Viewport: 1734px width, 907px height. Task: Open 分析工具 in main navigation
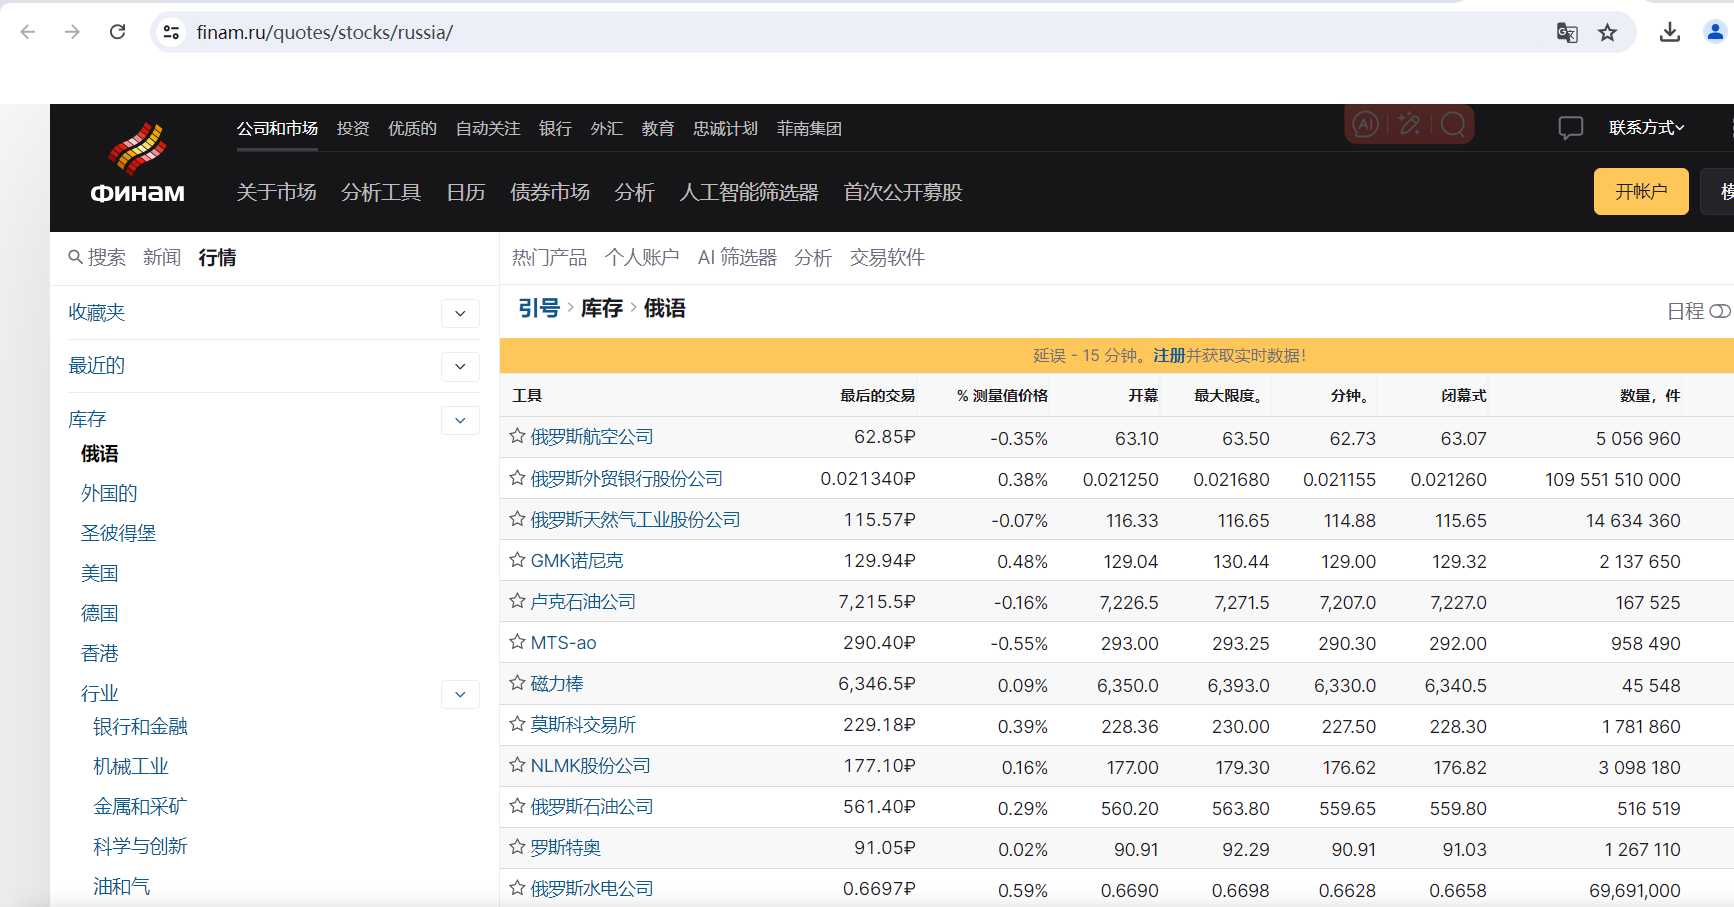(x=381, y=192)
